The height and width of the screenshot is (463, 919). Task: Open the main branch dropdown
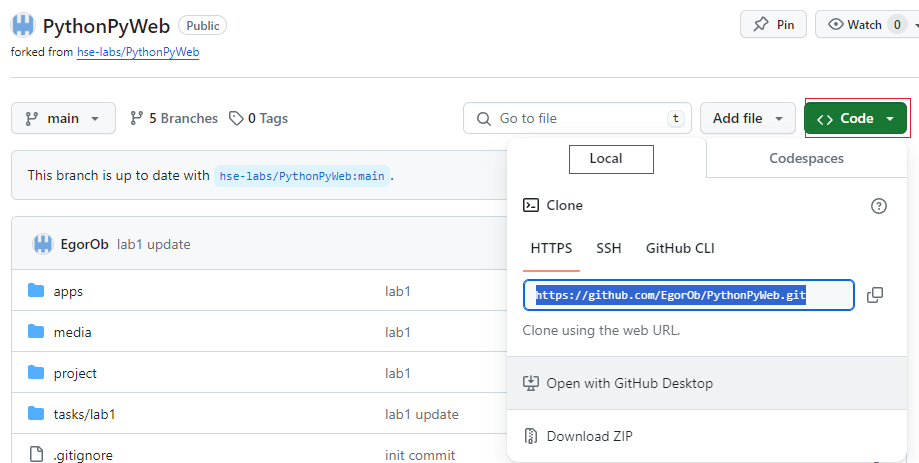click(63, 118)
